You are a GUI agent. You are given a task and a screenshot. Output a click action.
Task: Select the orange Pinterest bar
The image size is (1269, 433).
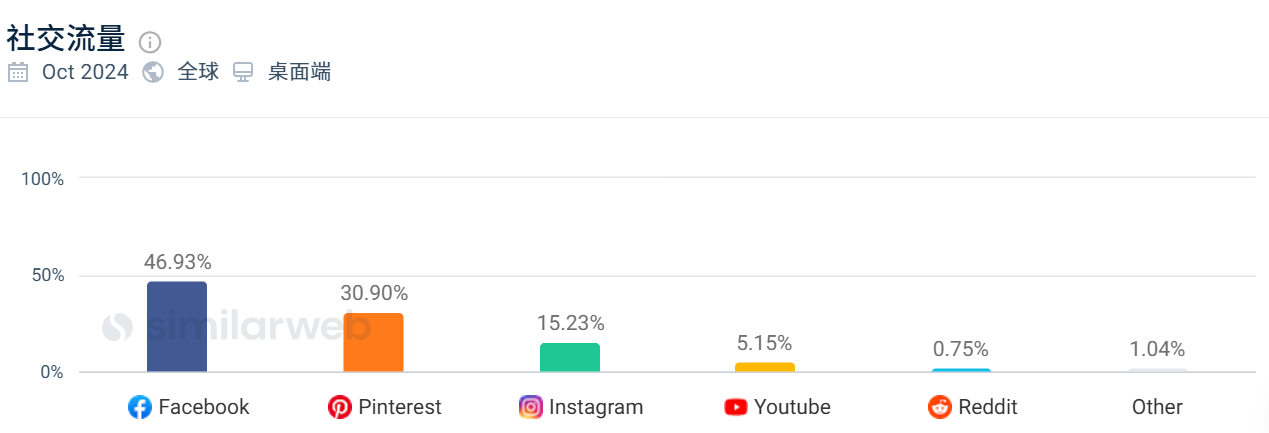(373, 343)
